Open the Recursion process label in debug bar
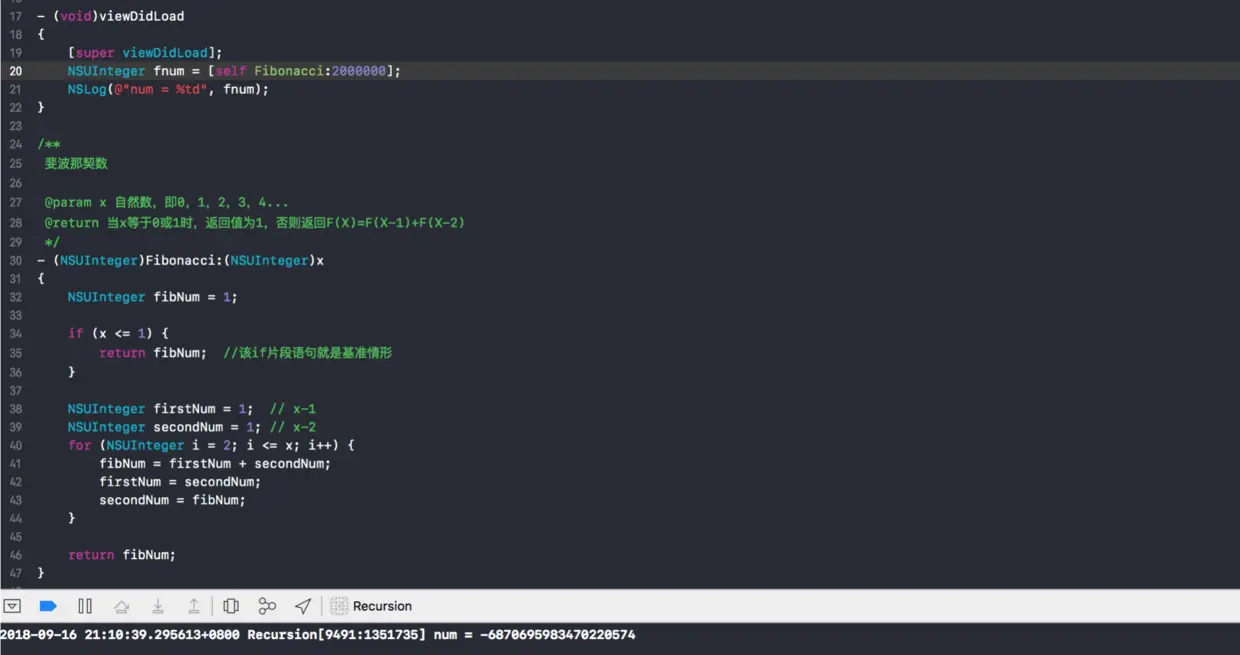This screenshot has width=1240, height=655. [382, 606]
